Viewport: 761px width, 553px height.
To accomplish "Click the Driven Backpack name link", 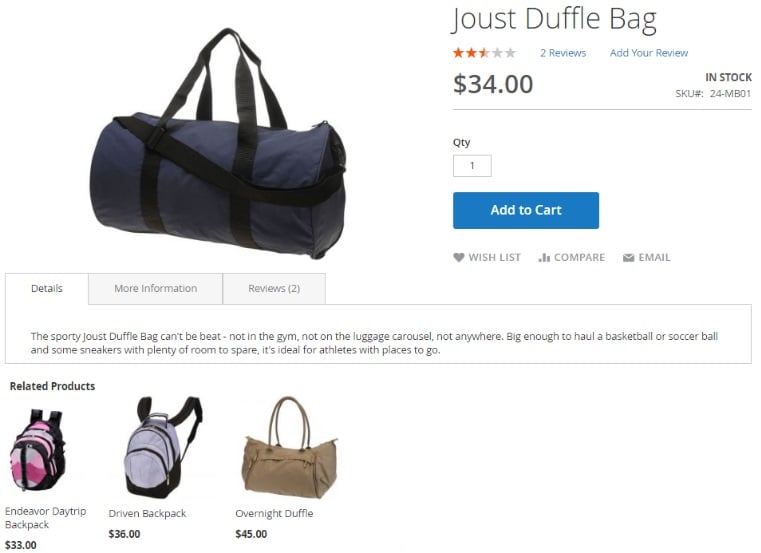I will 148,513.
